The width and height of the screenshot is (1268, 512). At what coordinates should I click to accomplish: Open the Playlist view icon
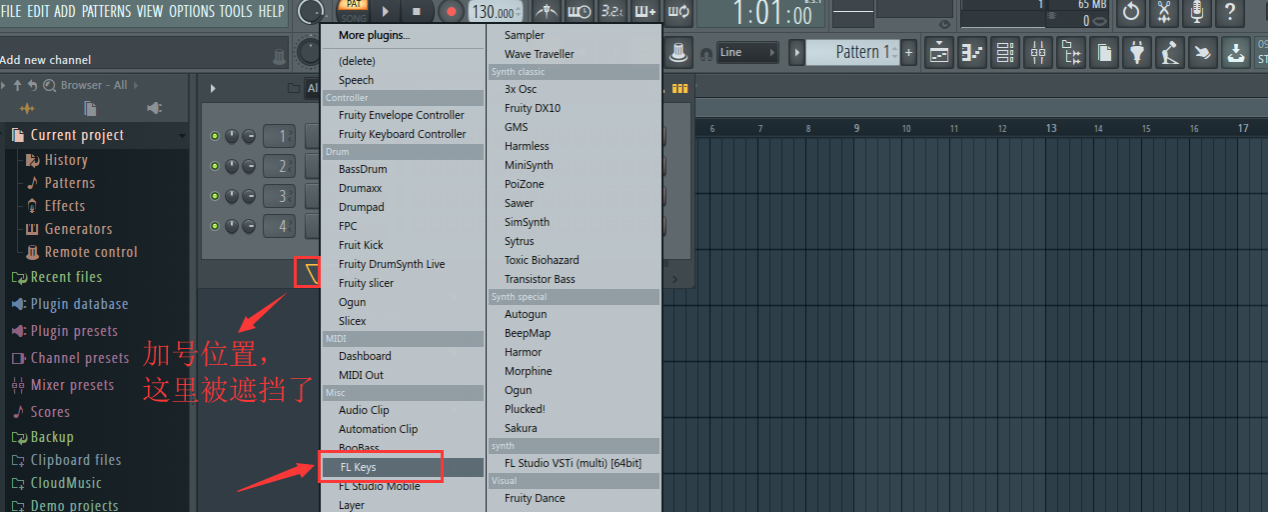point(939,52)
